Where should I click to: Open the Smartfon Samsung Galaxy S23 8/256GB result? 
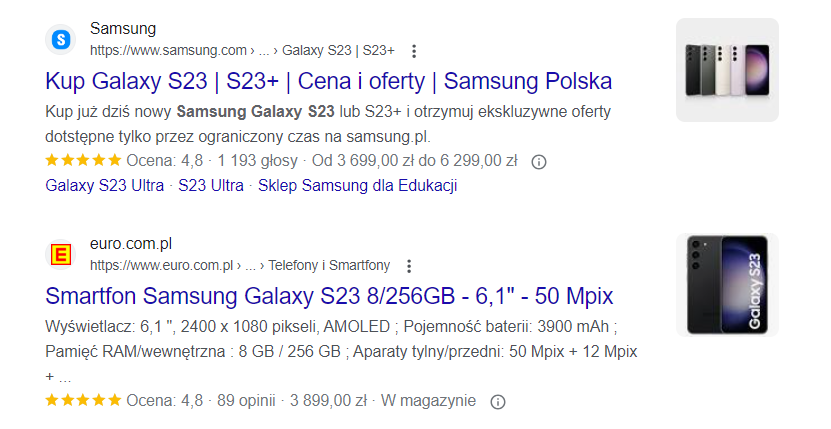point(329,296)
